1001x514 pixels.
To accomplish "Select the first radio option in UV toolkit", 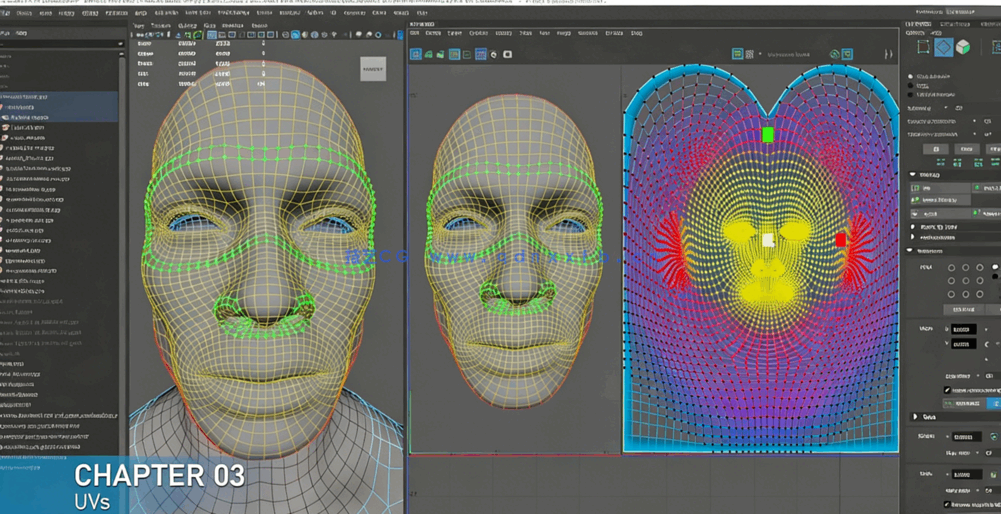I will tap(911, 76).
